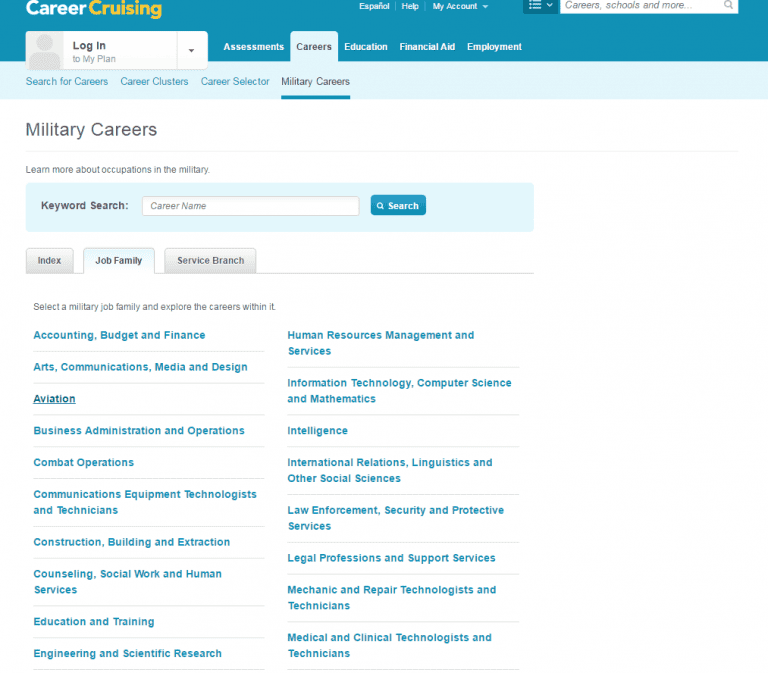Click the Log In to My Plan text
This screenshot has height=673, width=768.
click(x=94, y=52)
